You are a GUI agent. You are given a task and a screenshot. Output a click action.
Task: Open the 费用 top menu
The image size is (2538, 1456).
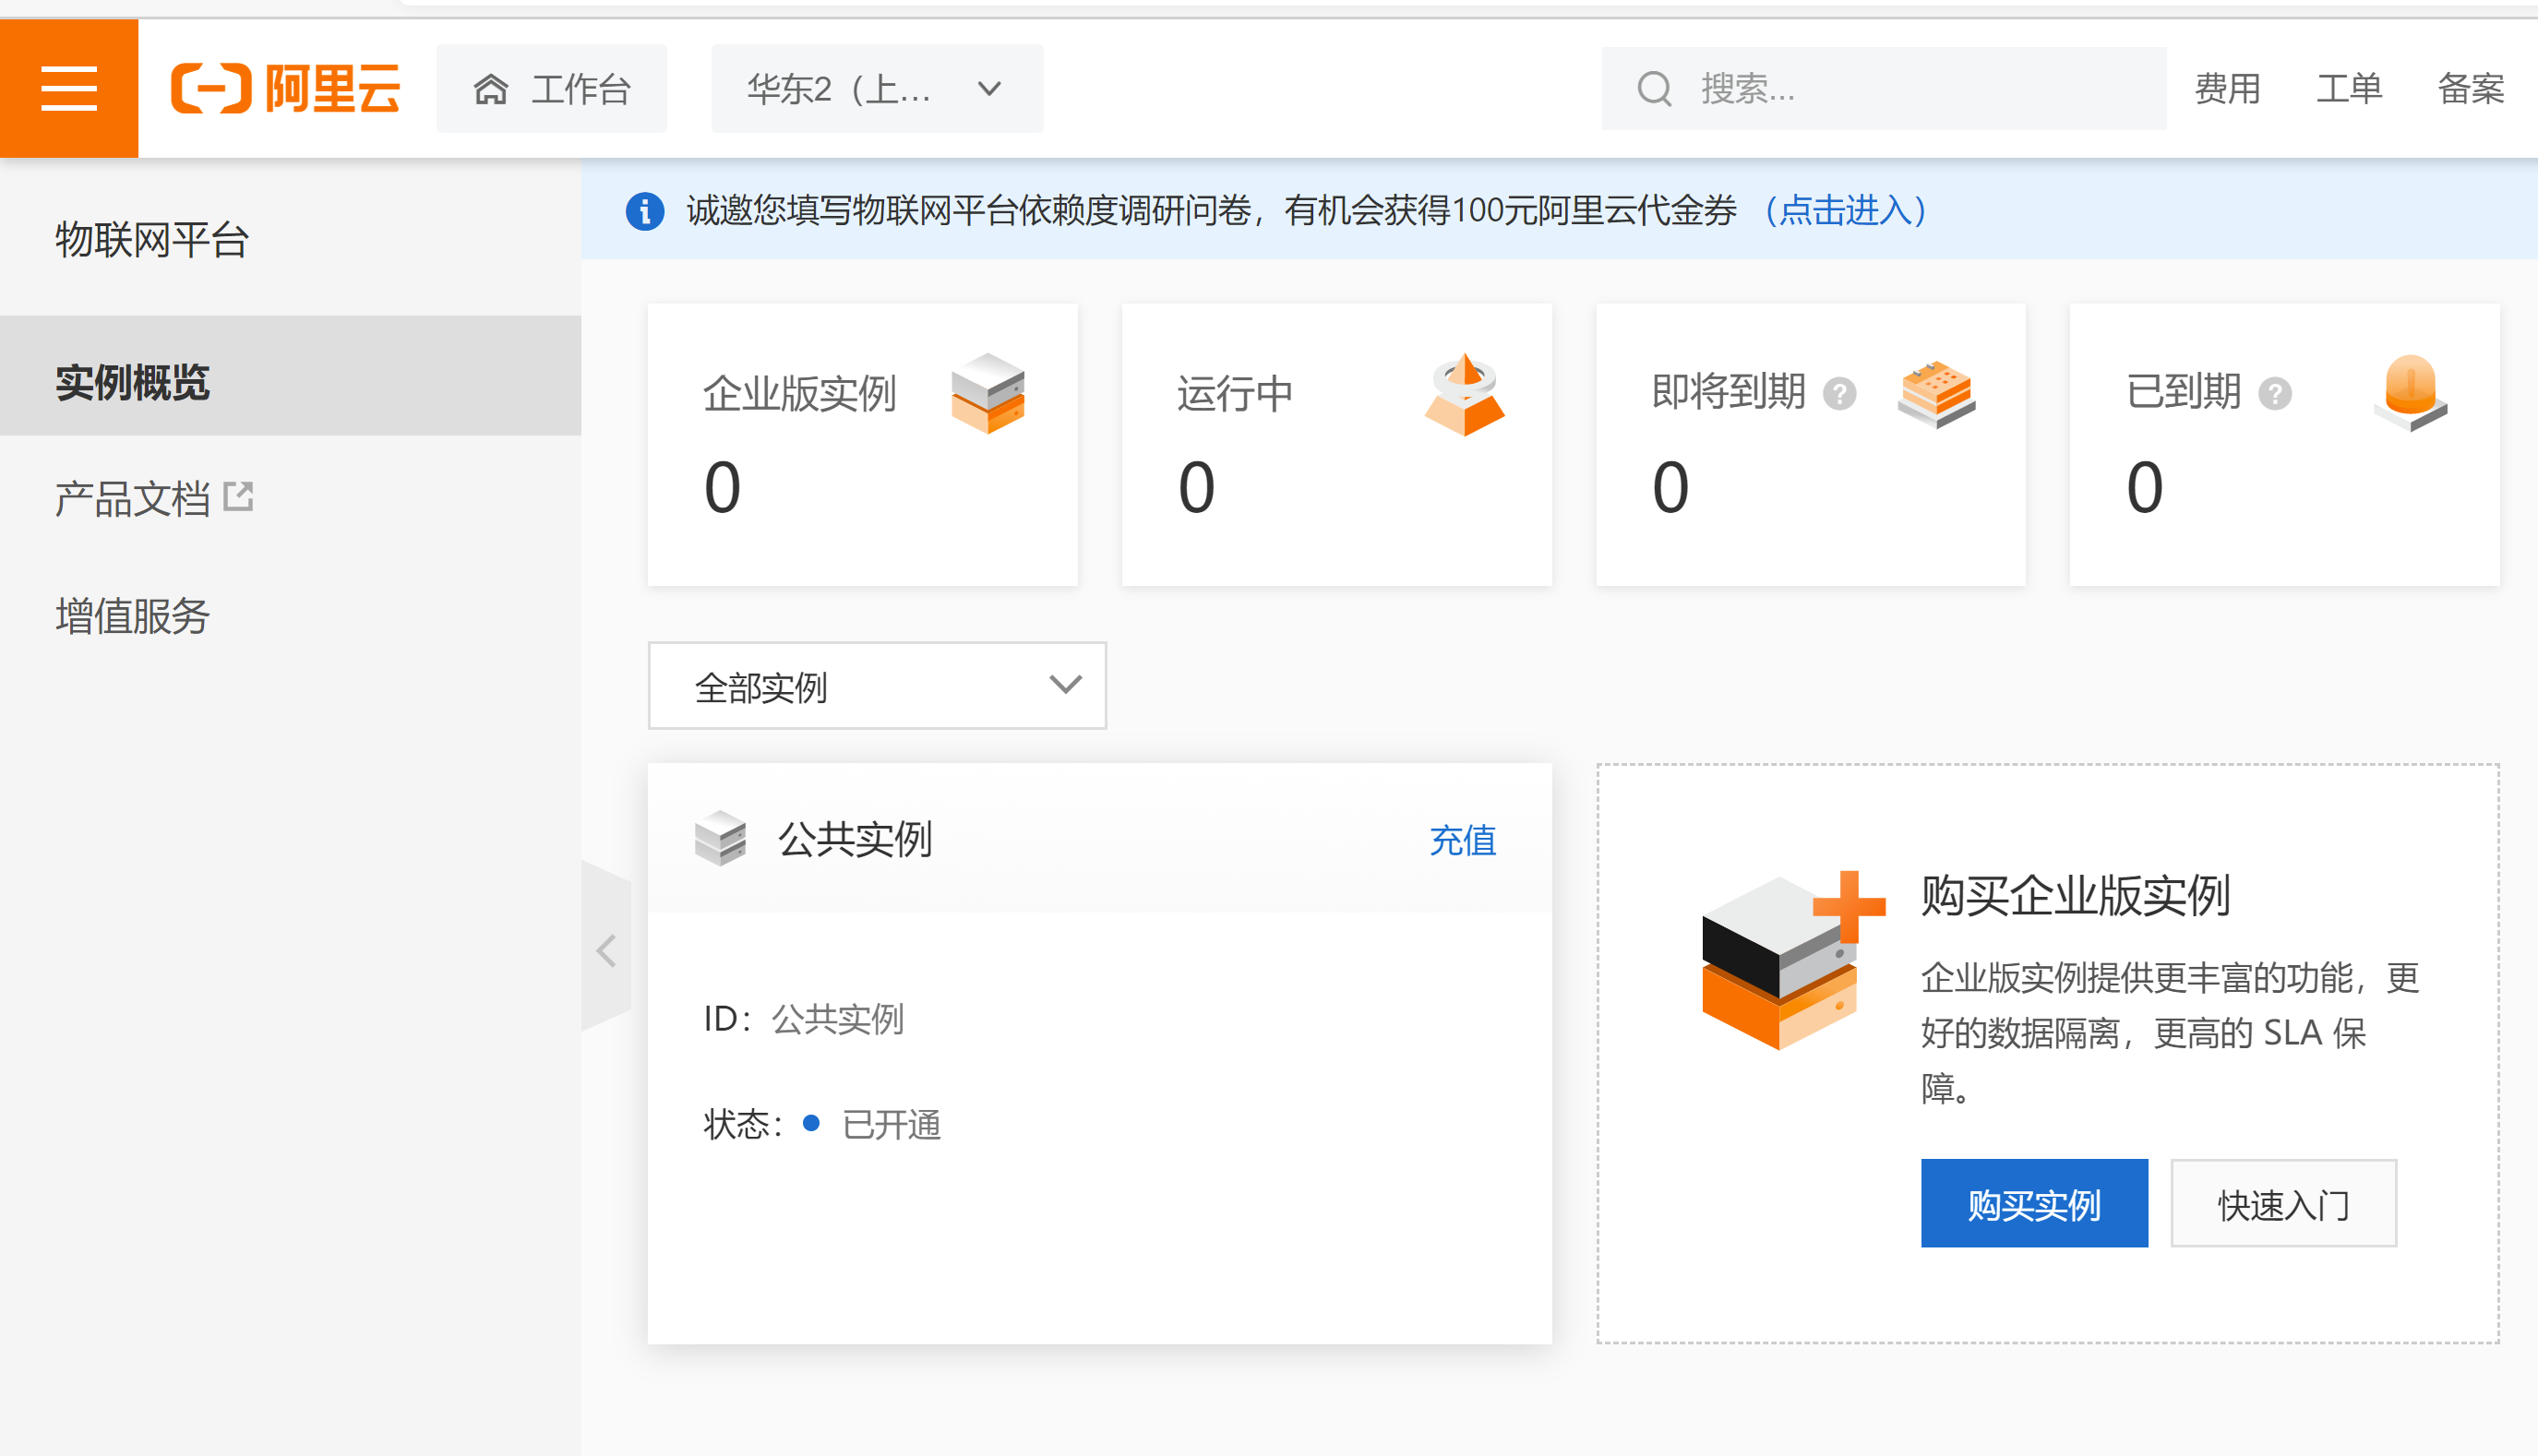tap(2227, 89)
